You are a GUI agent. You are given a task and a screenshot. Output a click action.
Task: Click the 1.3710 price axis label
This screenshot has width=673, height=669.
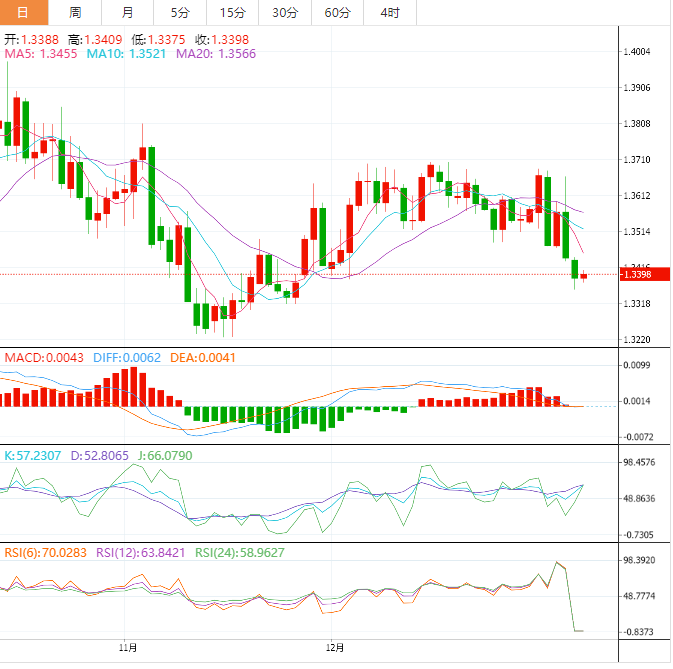point(637,160)
